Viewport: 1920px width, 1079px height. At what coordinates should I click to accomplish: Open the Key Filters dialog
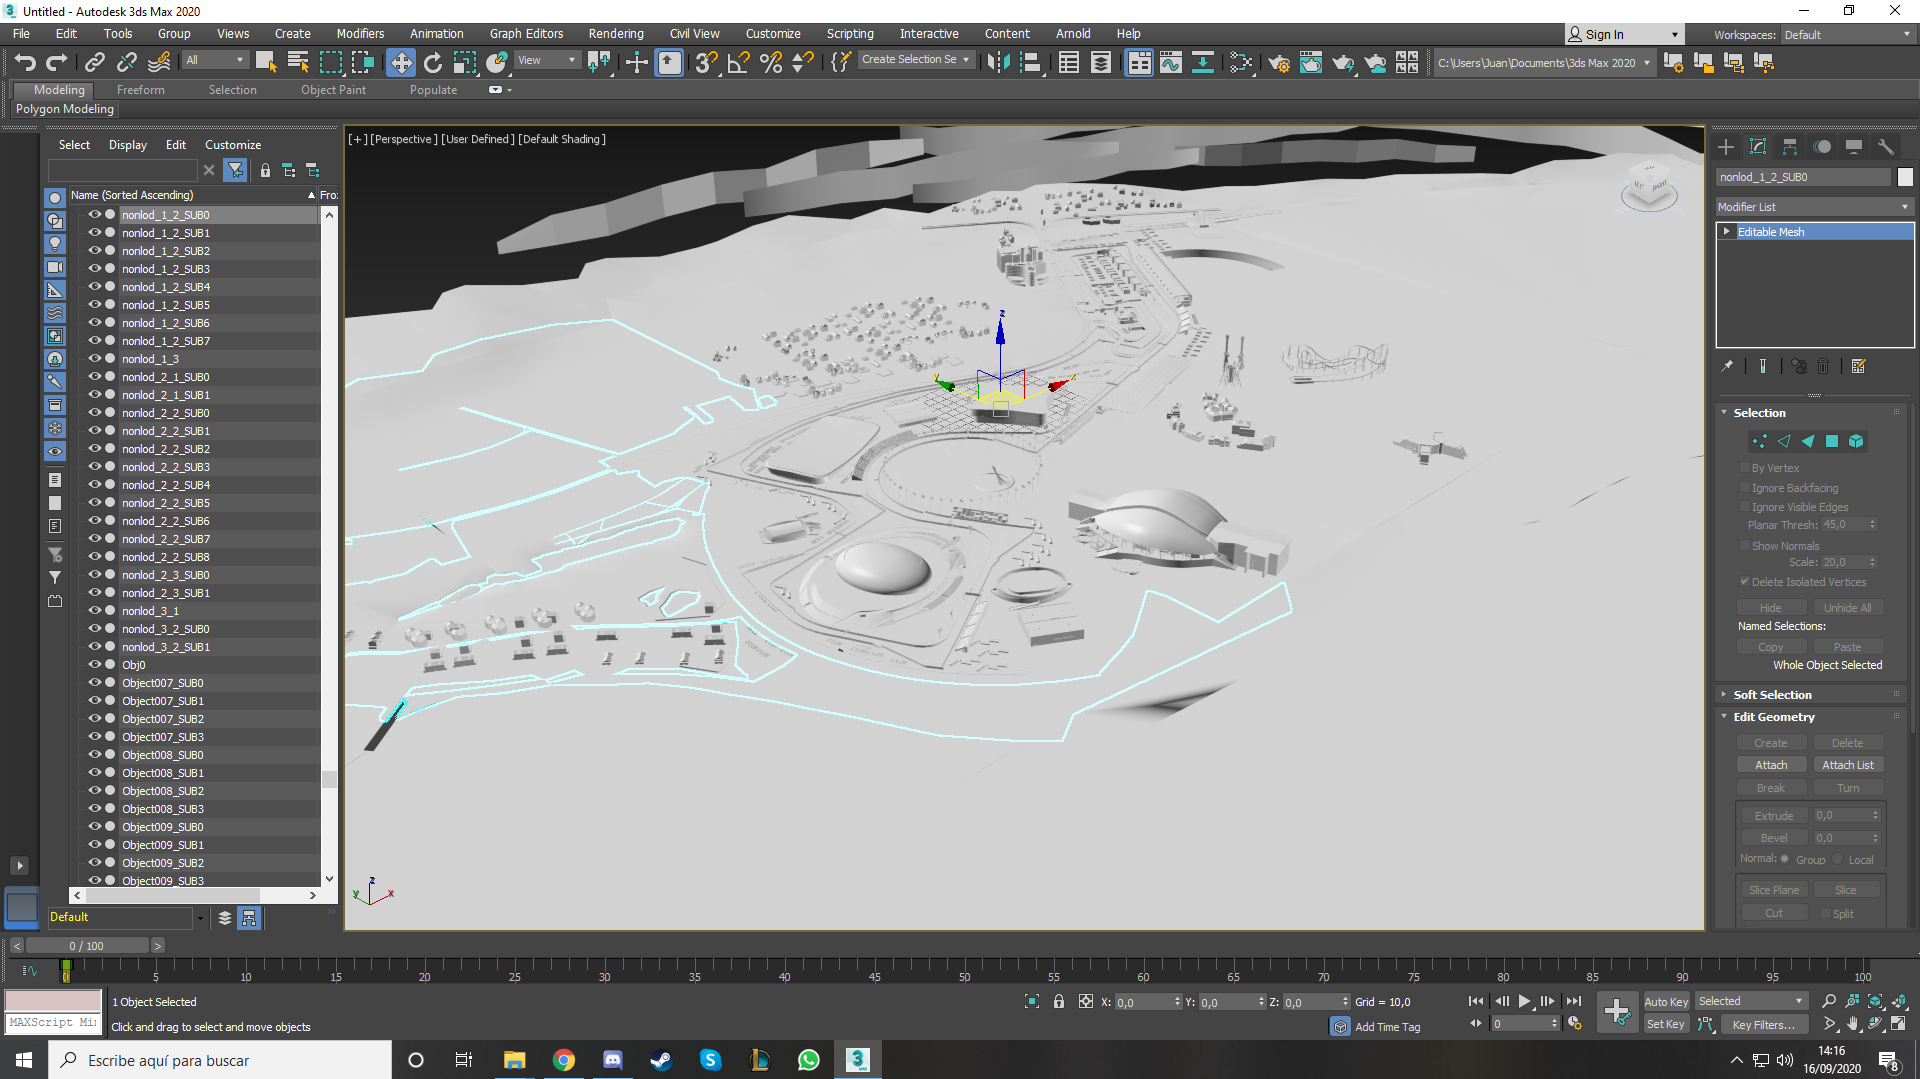point(1764,1024)
